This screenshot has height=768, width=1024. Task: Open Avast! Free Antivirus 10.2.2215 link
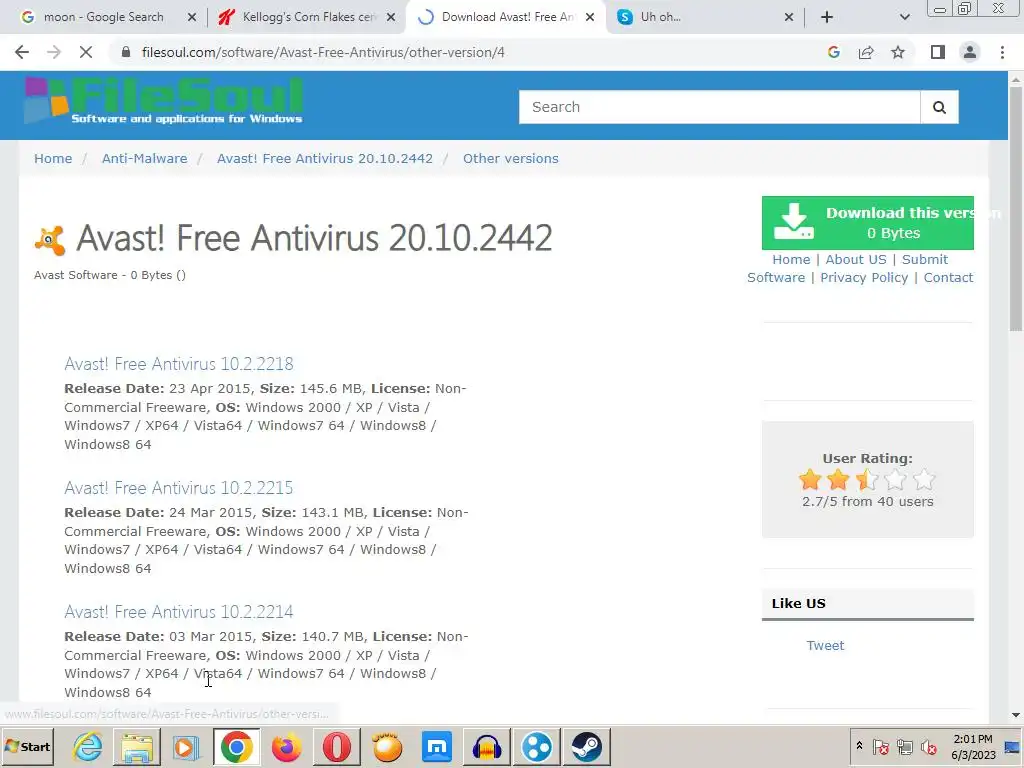click(179, 488)
